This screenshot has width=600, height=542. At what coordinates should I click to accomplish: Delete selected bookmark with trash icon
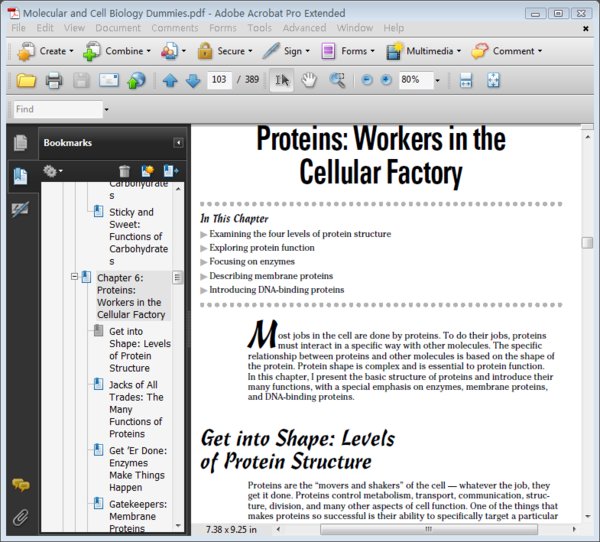click(125, 172)
